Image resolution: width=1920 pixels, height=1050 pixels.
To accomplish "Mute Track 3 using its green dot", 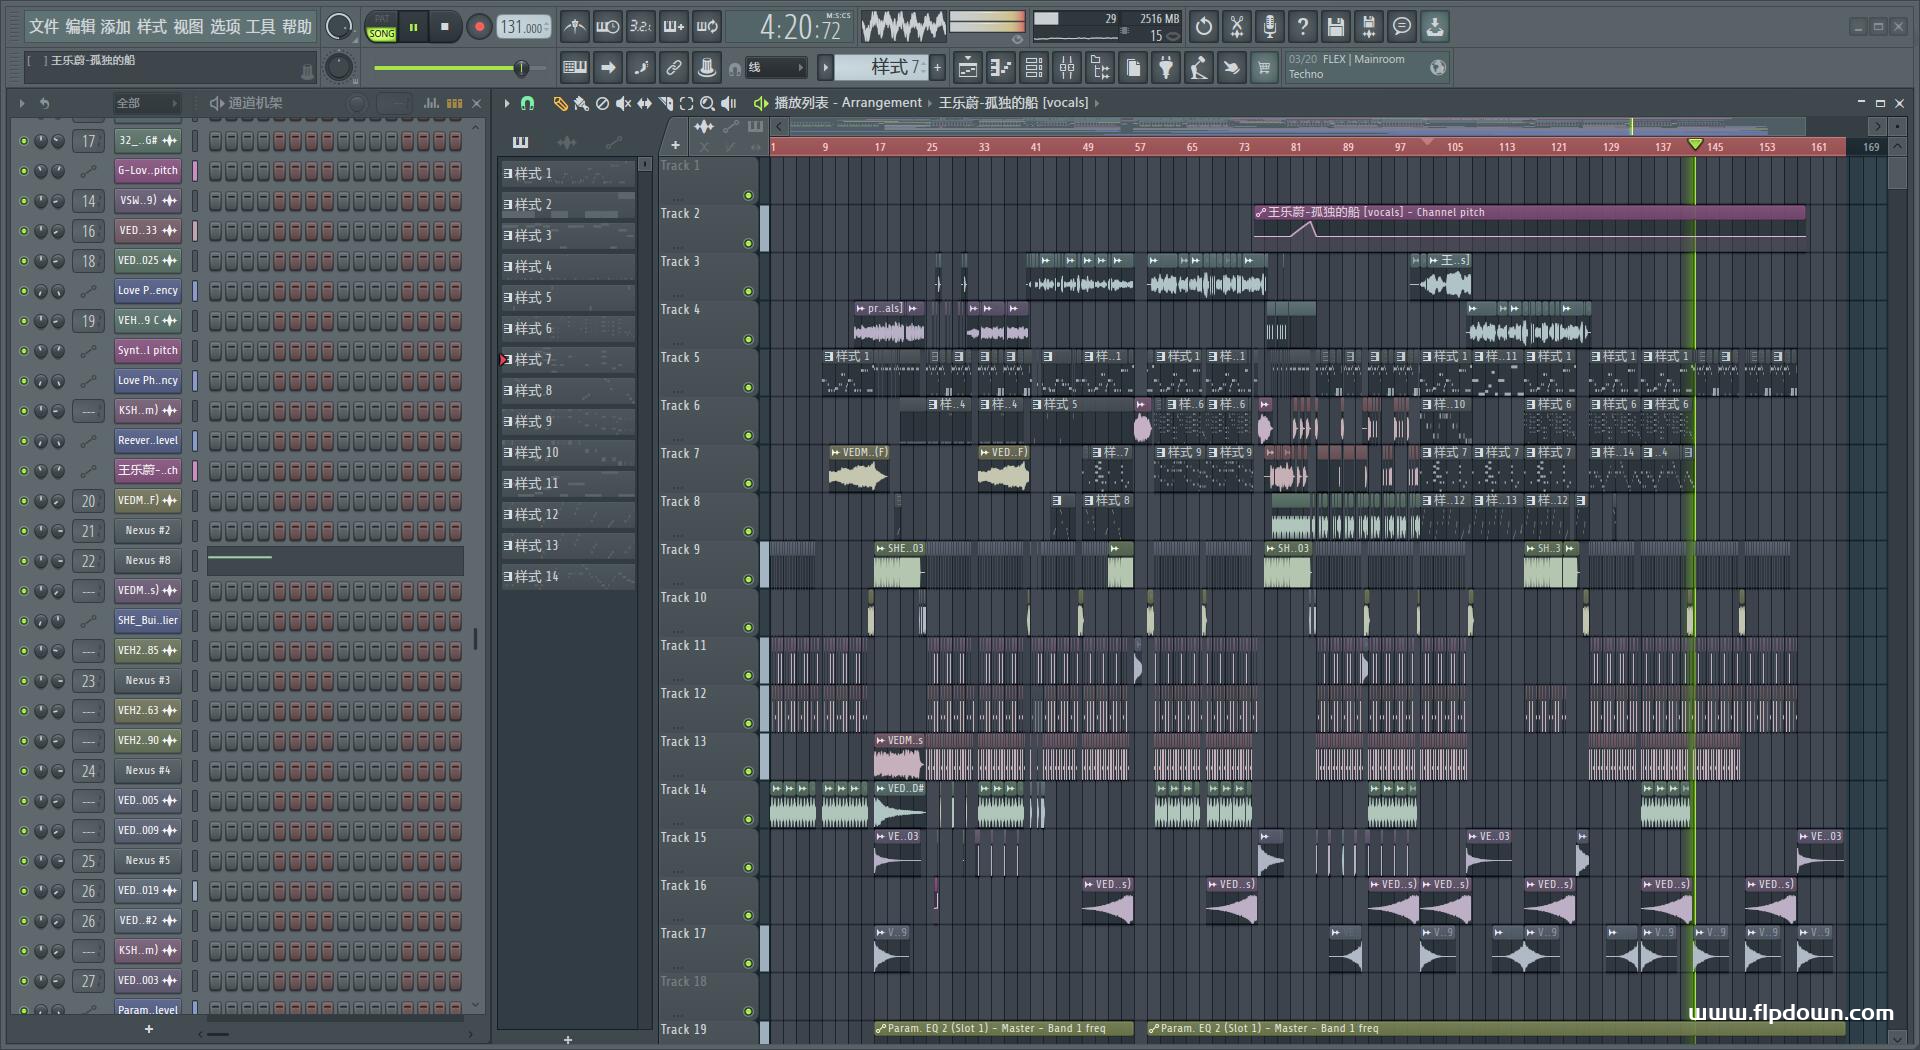I will click(x=748, y=292).
